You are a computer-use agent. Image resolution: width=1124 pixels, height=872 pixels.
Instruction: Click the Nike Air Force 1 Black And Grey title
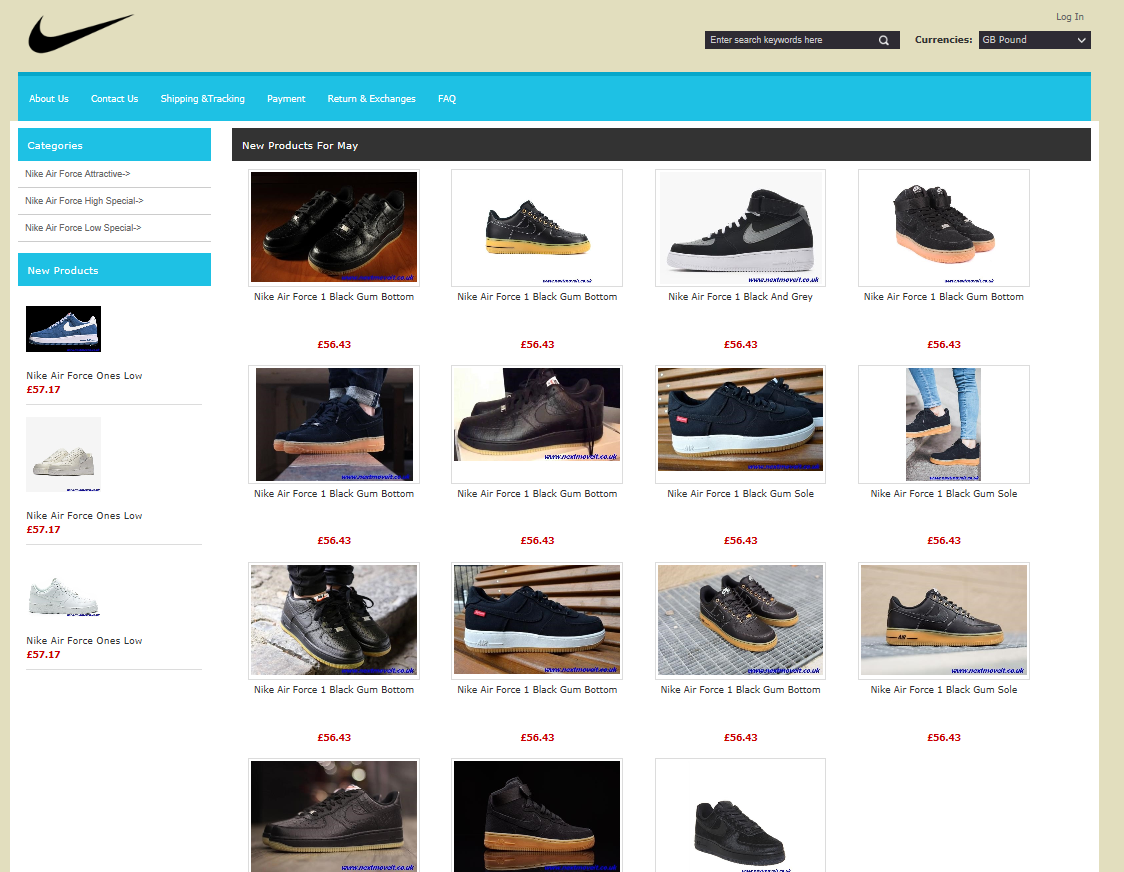coord(740,297)
